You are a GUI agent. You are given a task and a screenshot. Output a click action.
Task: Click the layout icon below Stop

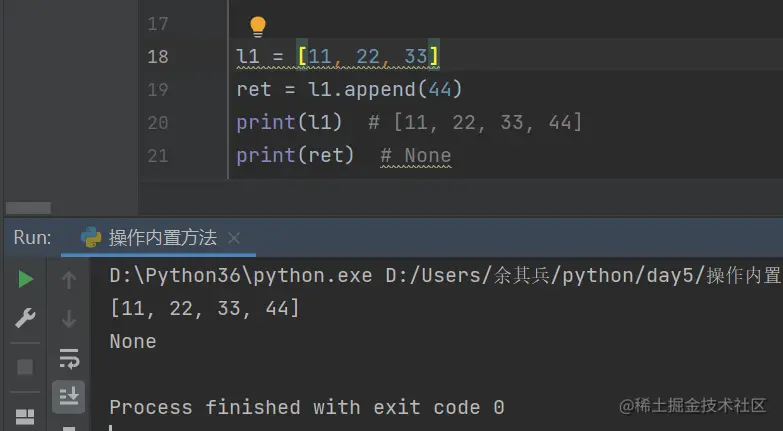point(26,416)
